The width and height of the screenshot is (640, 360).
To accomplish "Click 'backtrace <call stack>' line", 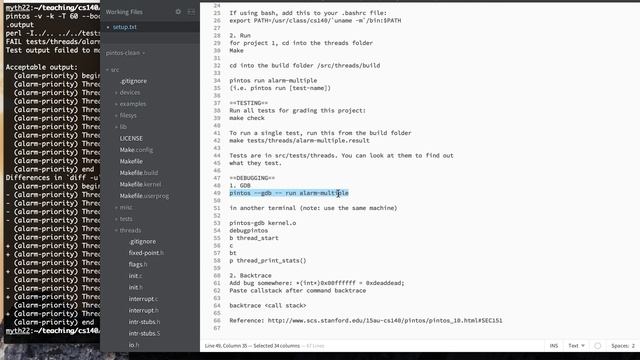I will pyautogui.click(x=268, y=305).
